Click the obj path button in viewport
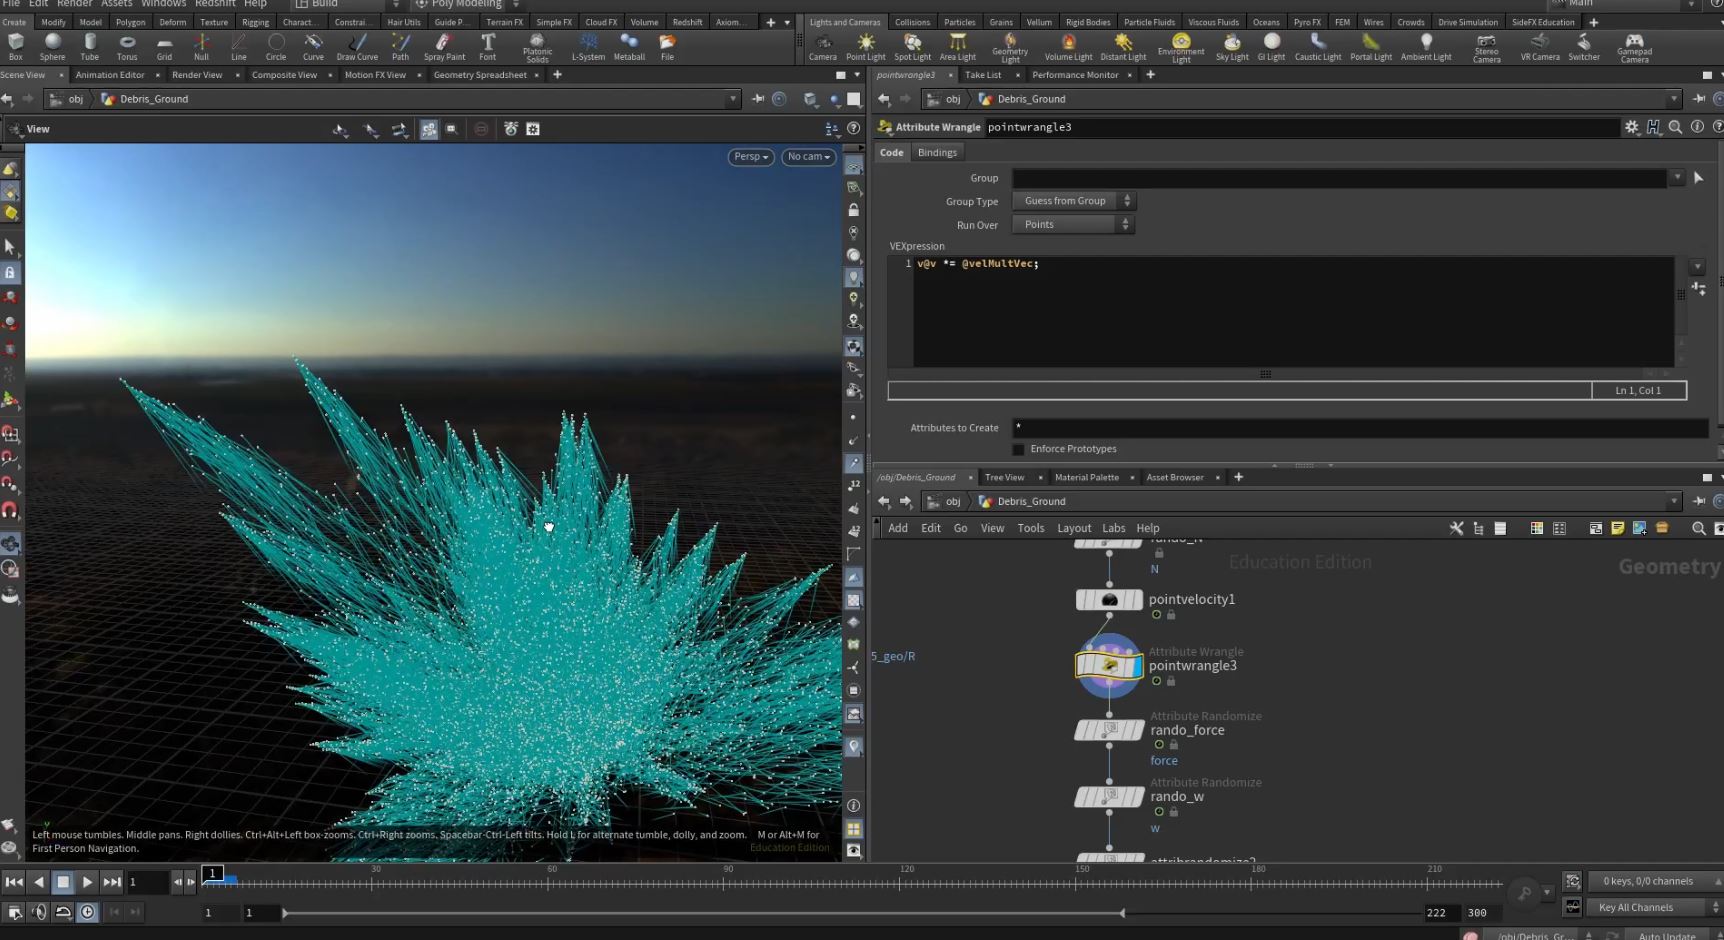Screen dimensions: 1724x940 coord(68,99)
